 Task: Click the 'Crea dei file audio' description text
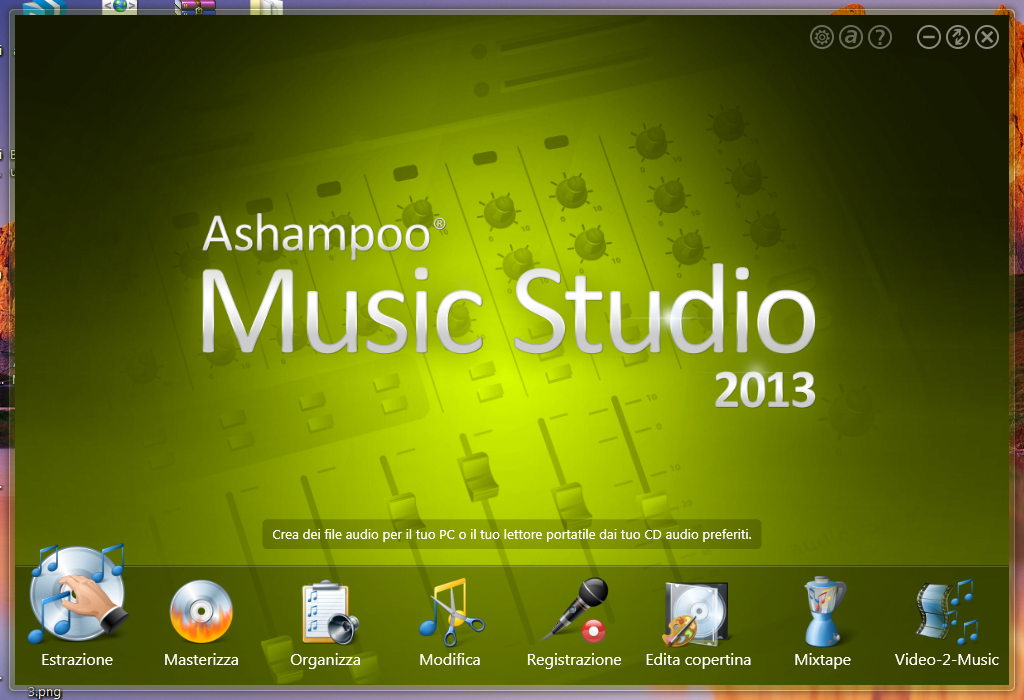[512, 534]
